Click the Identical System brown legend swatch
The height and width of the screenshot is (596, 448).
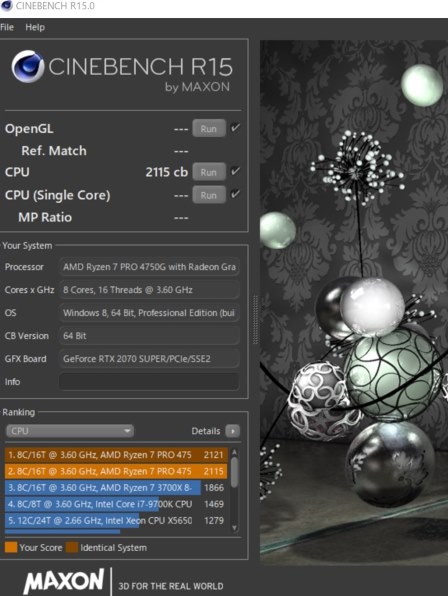[x=72, y=547]
